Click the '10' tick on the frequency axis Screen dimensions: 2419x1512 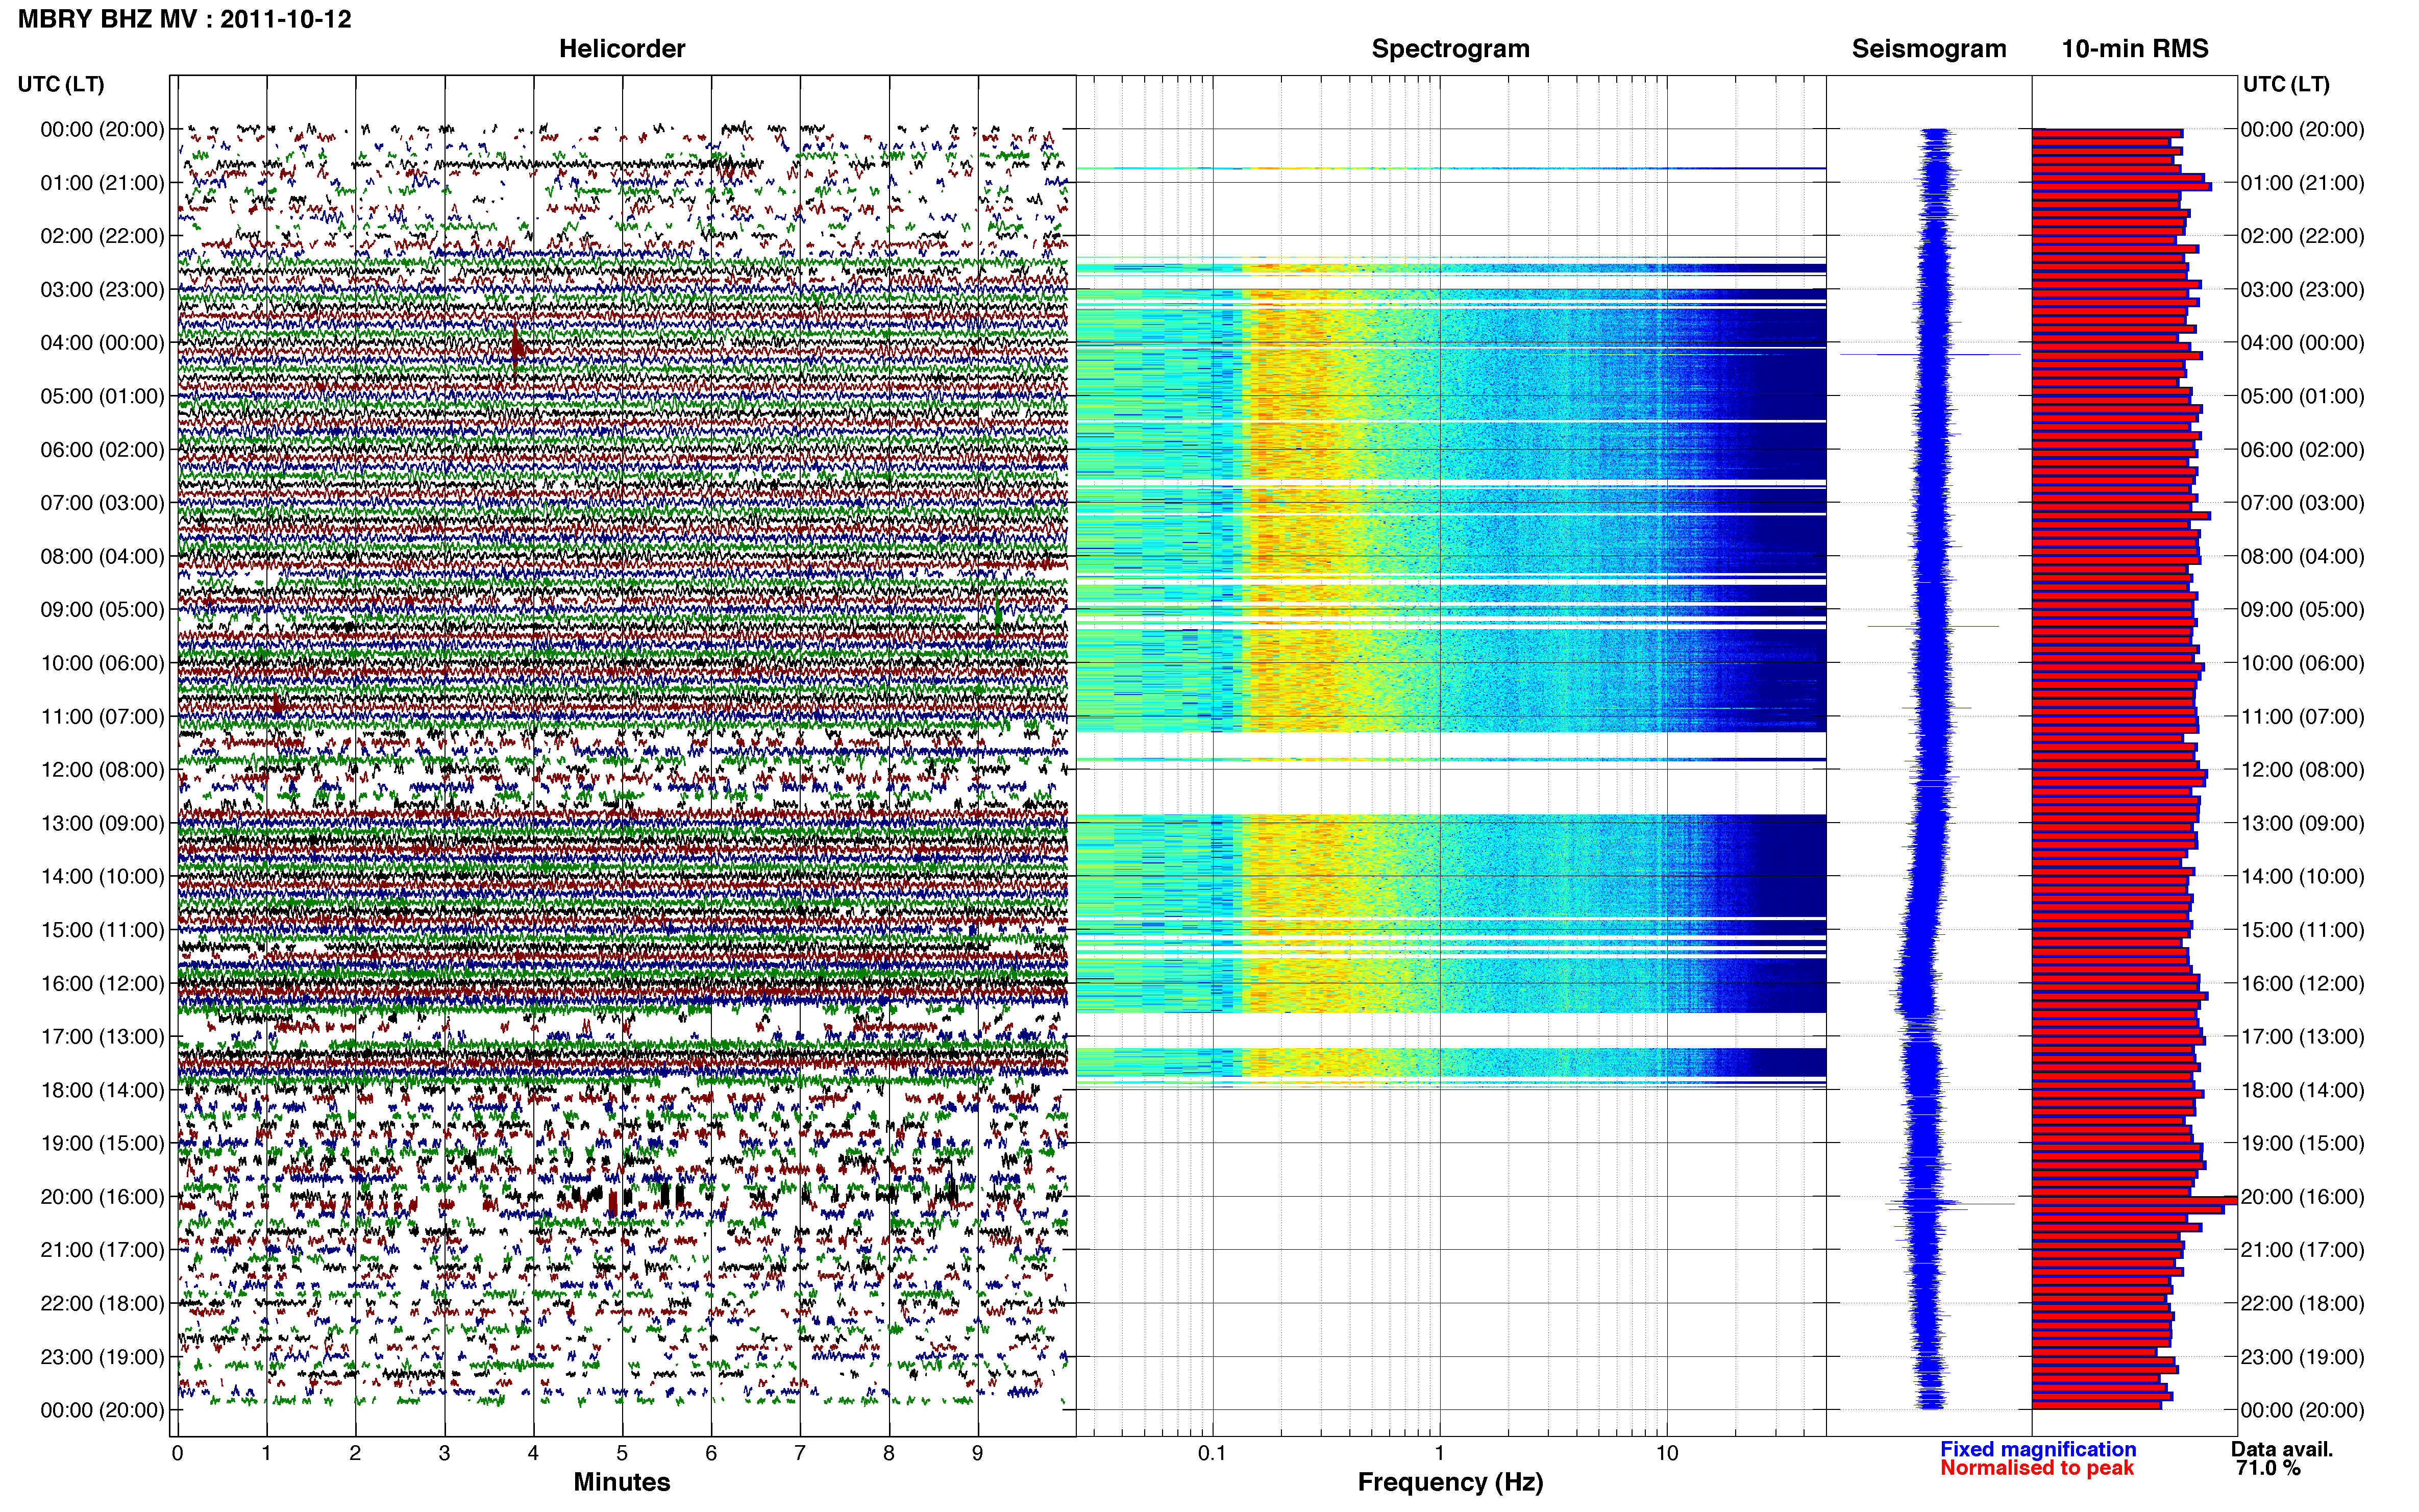click(1667, 1454)
